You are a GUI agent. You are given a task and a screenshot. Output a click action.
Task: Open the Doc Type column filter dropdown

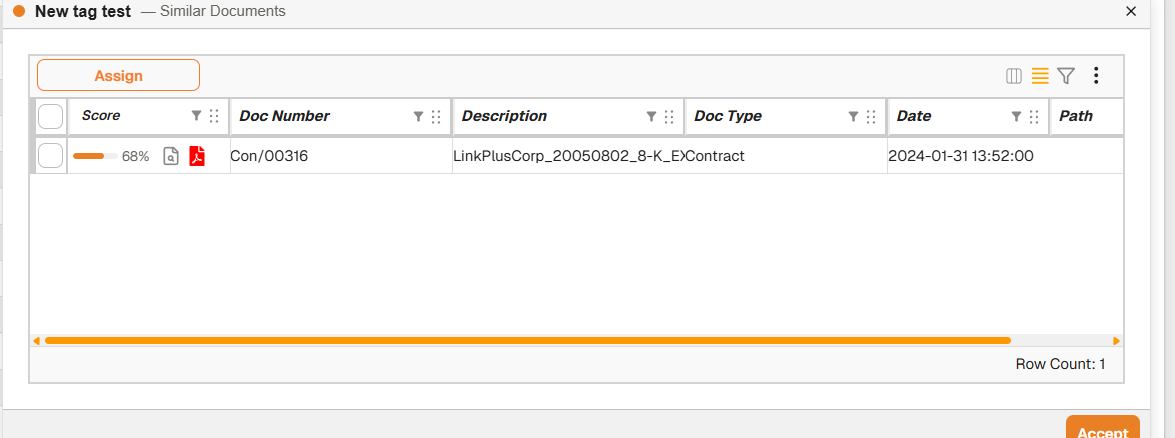click(x=853, y=116)
